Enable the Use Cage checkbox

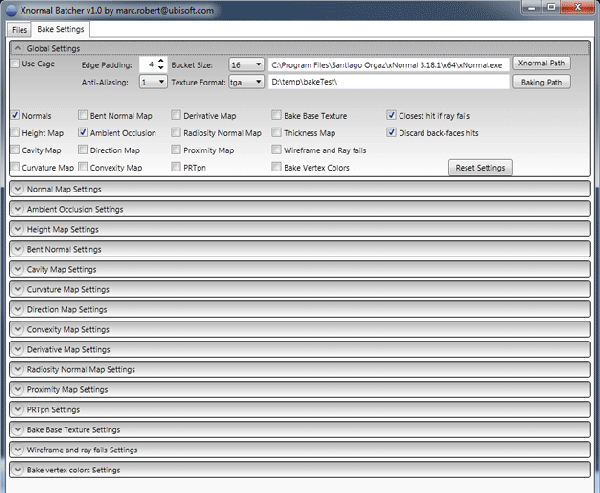(x=15, y=63)
